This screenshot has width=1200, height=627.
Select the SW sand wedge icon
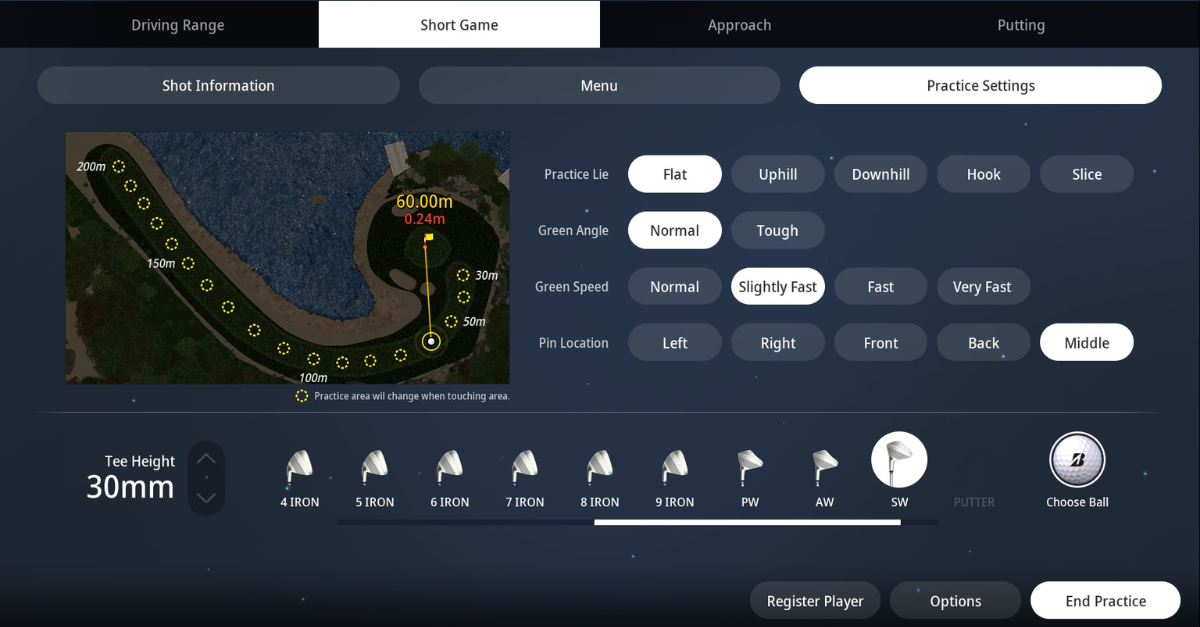(899, 461)
